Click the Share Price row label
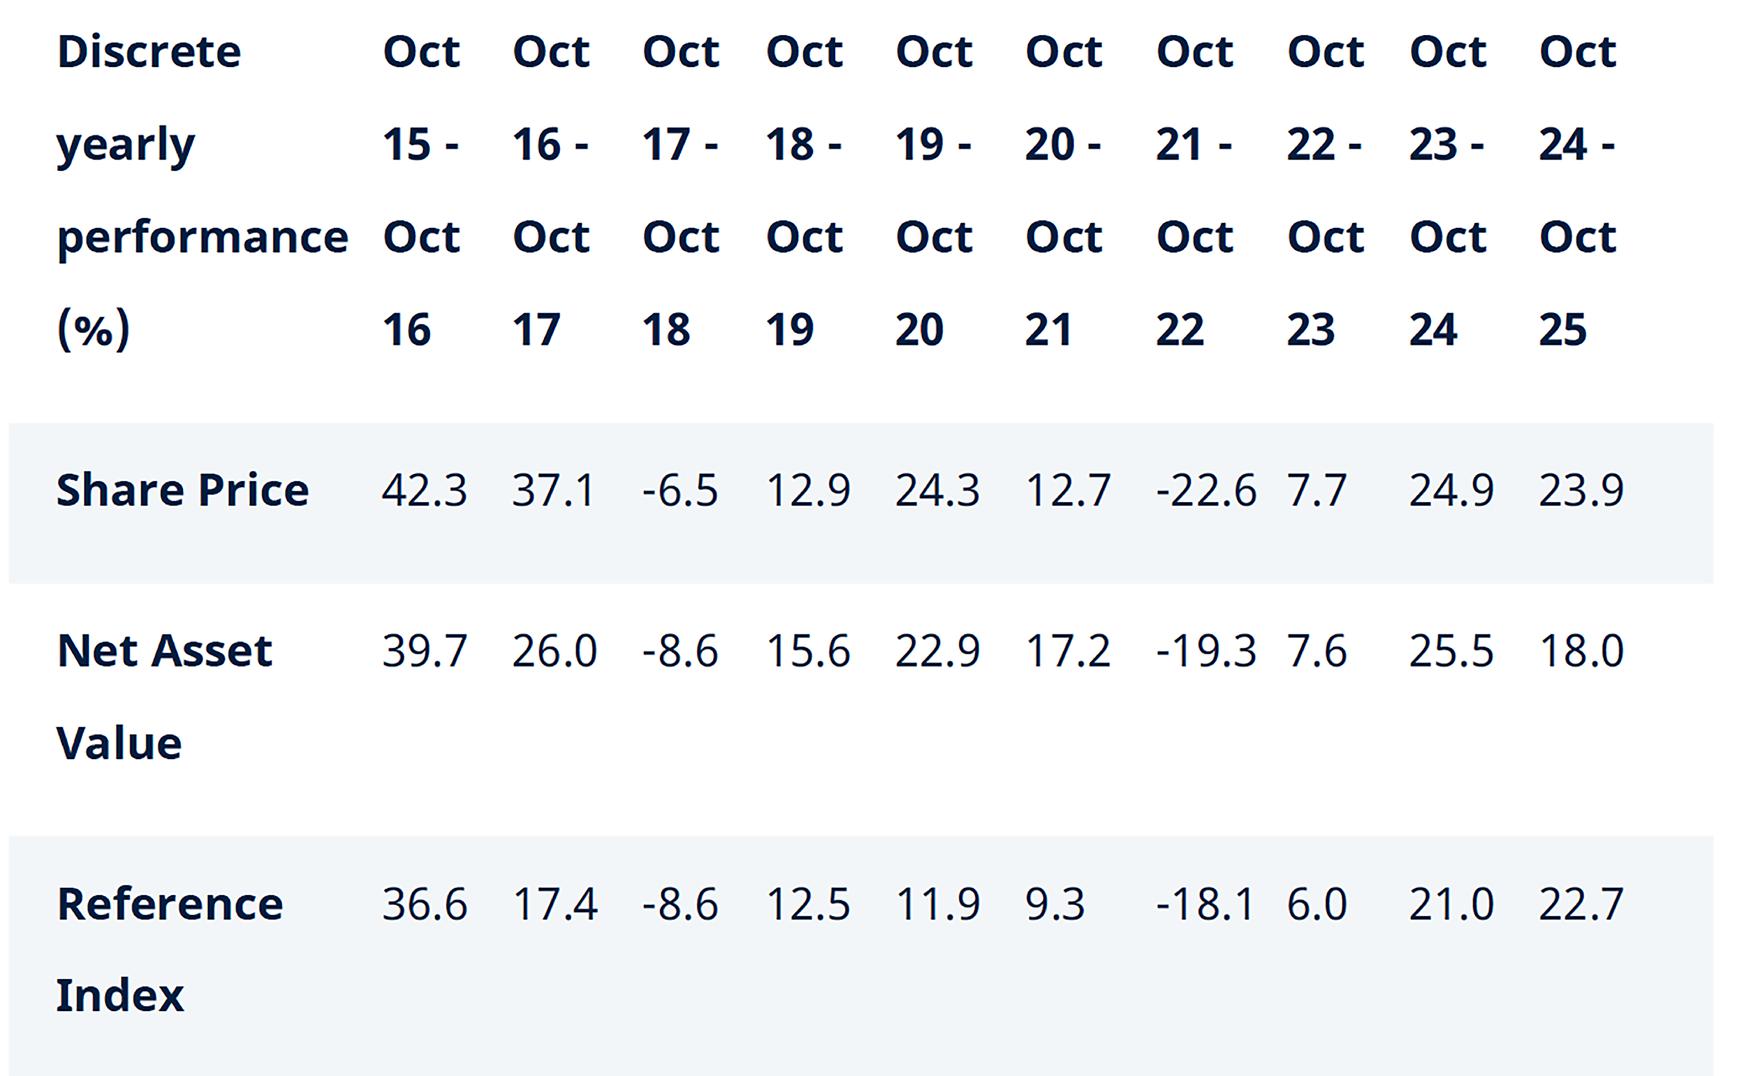This screenshot has width=1737, height=1076. point(182,490)
